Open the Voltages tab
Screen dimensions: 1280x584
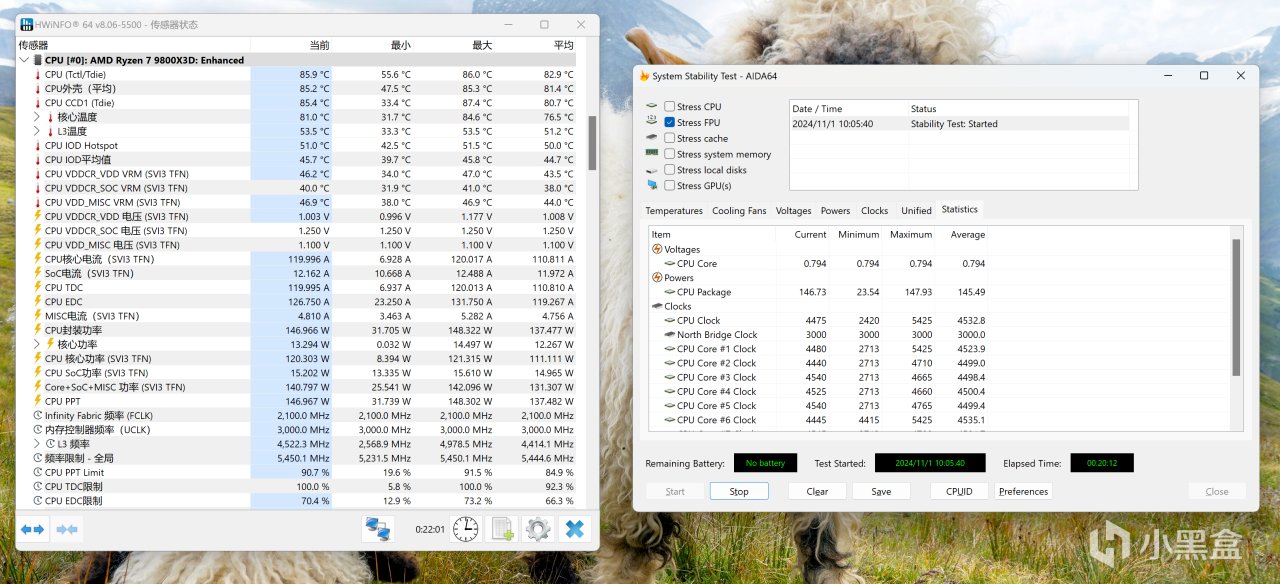(793, 211)
